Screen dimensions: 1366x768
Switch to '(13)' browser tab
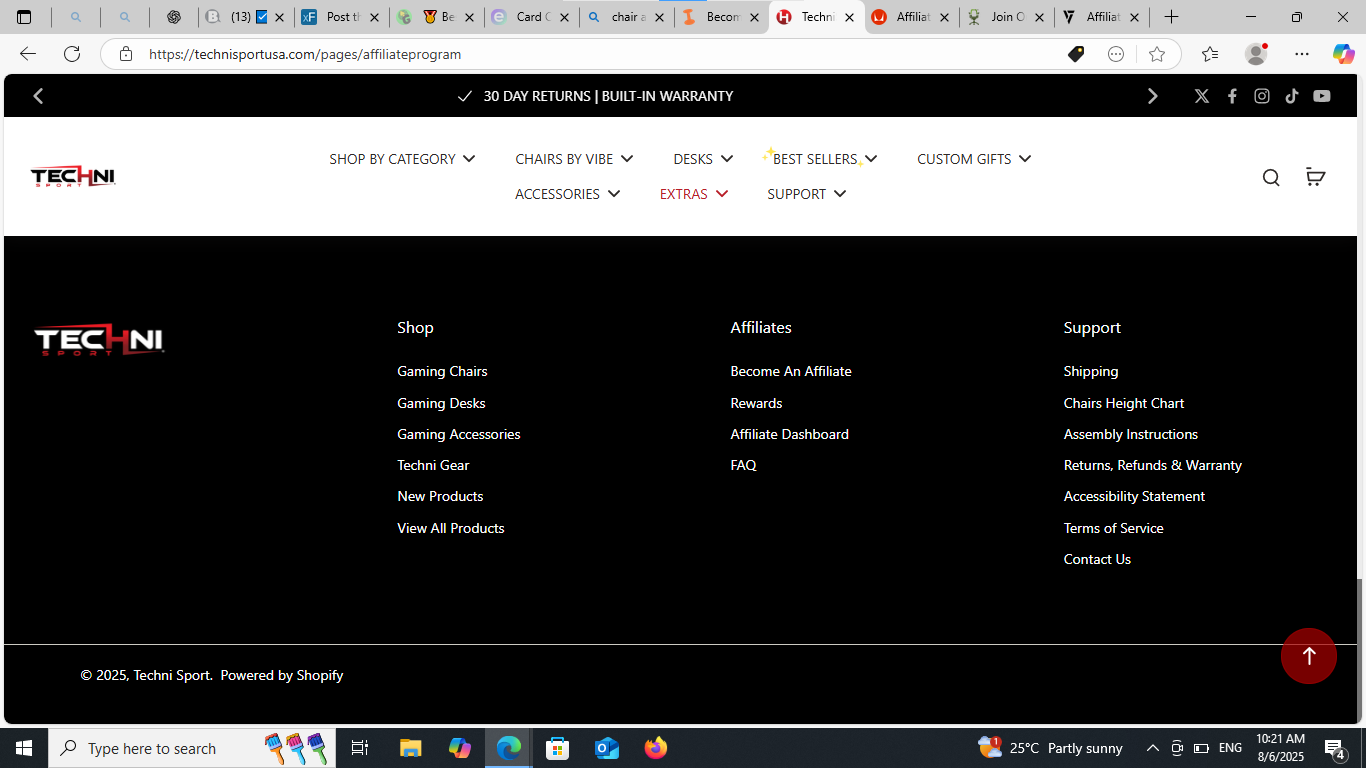245,17
